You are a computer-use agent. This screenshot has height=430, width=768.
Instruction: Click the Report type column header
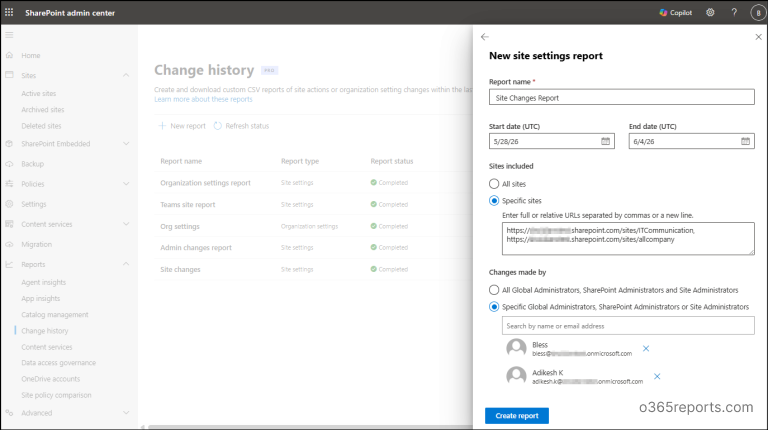[300, 161]
